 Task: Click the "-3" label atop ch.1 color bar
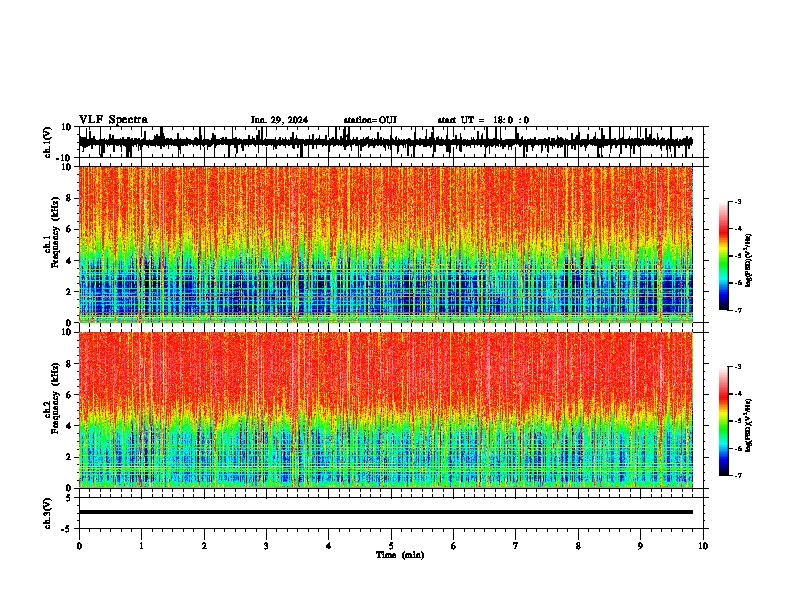click(x=737, y=201)
